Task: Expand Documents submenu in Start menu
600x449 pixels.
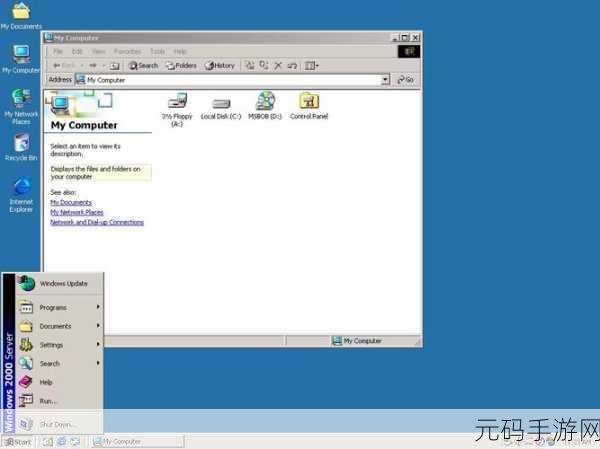Action: coord(59,326)
